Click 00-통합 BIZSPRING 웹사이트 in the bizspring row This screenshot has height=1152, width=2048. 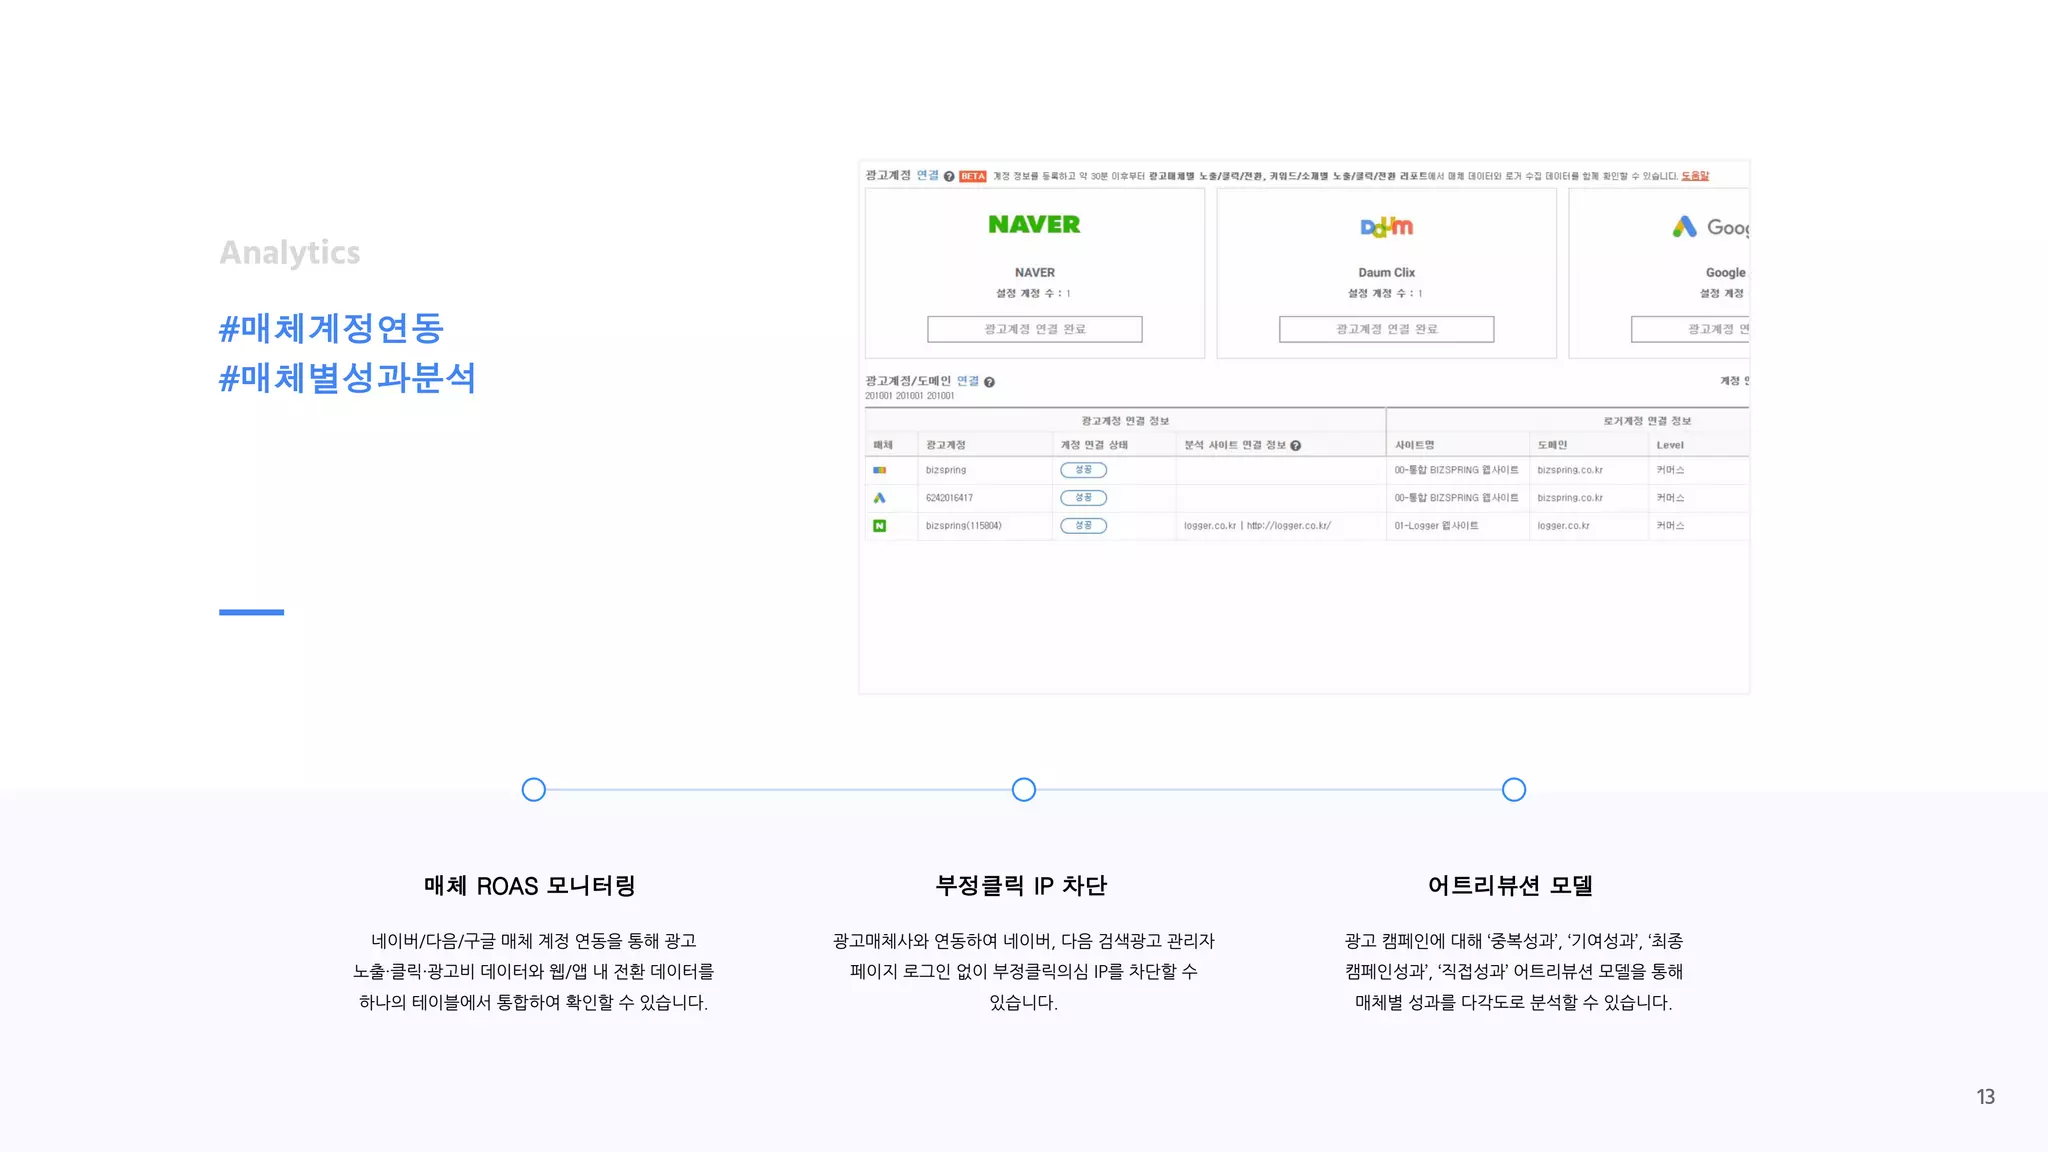pos(1456,470)
